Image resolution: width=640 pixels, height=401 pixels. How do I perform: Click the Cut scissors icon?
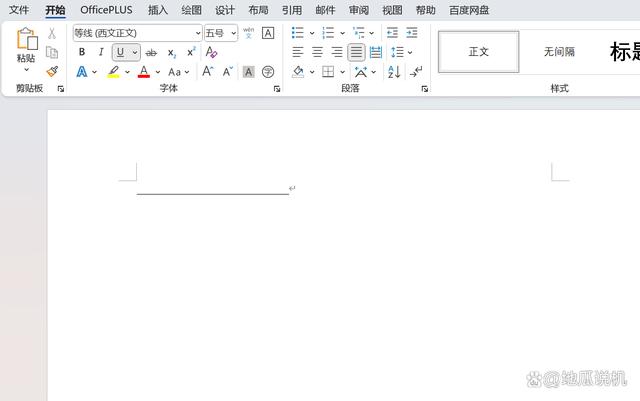point(52,33)
